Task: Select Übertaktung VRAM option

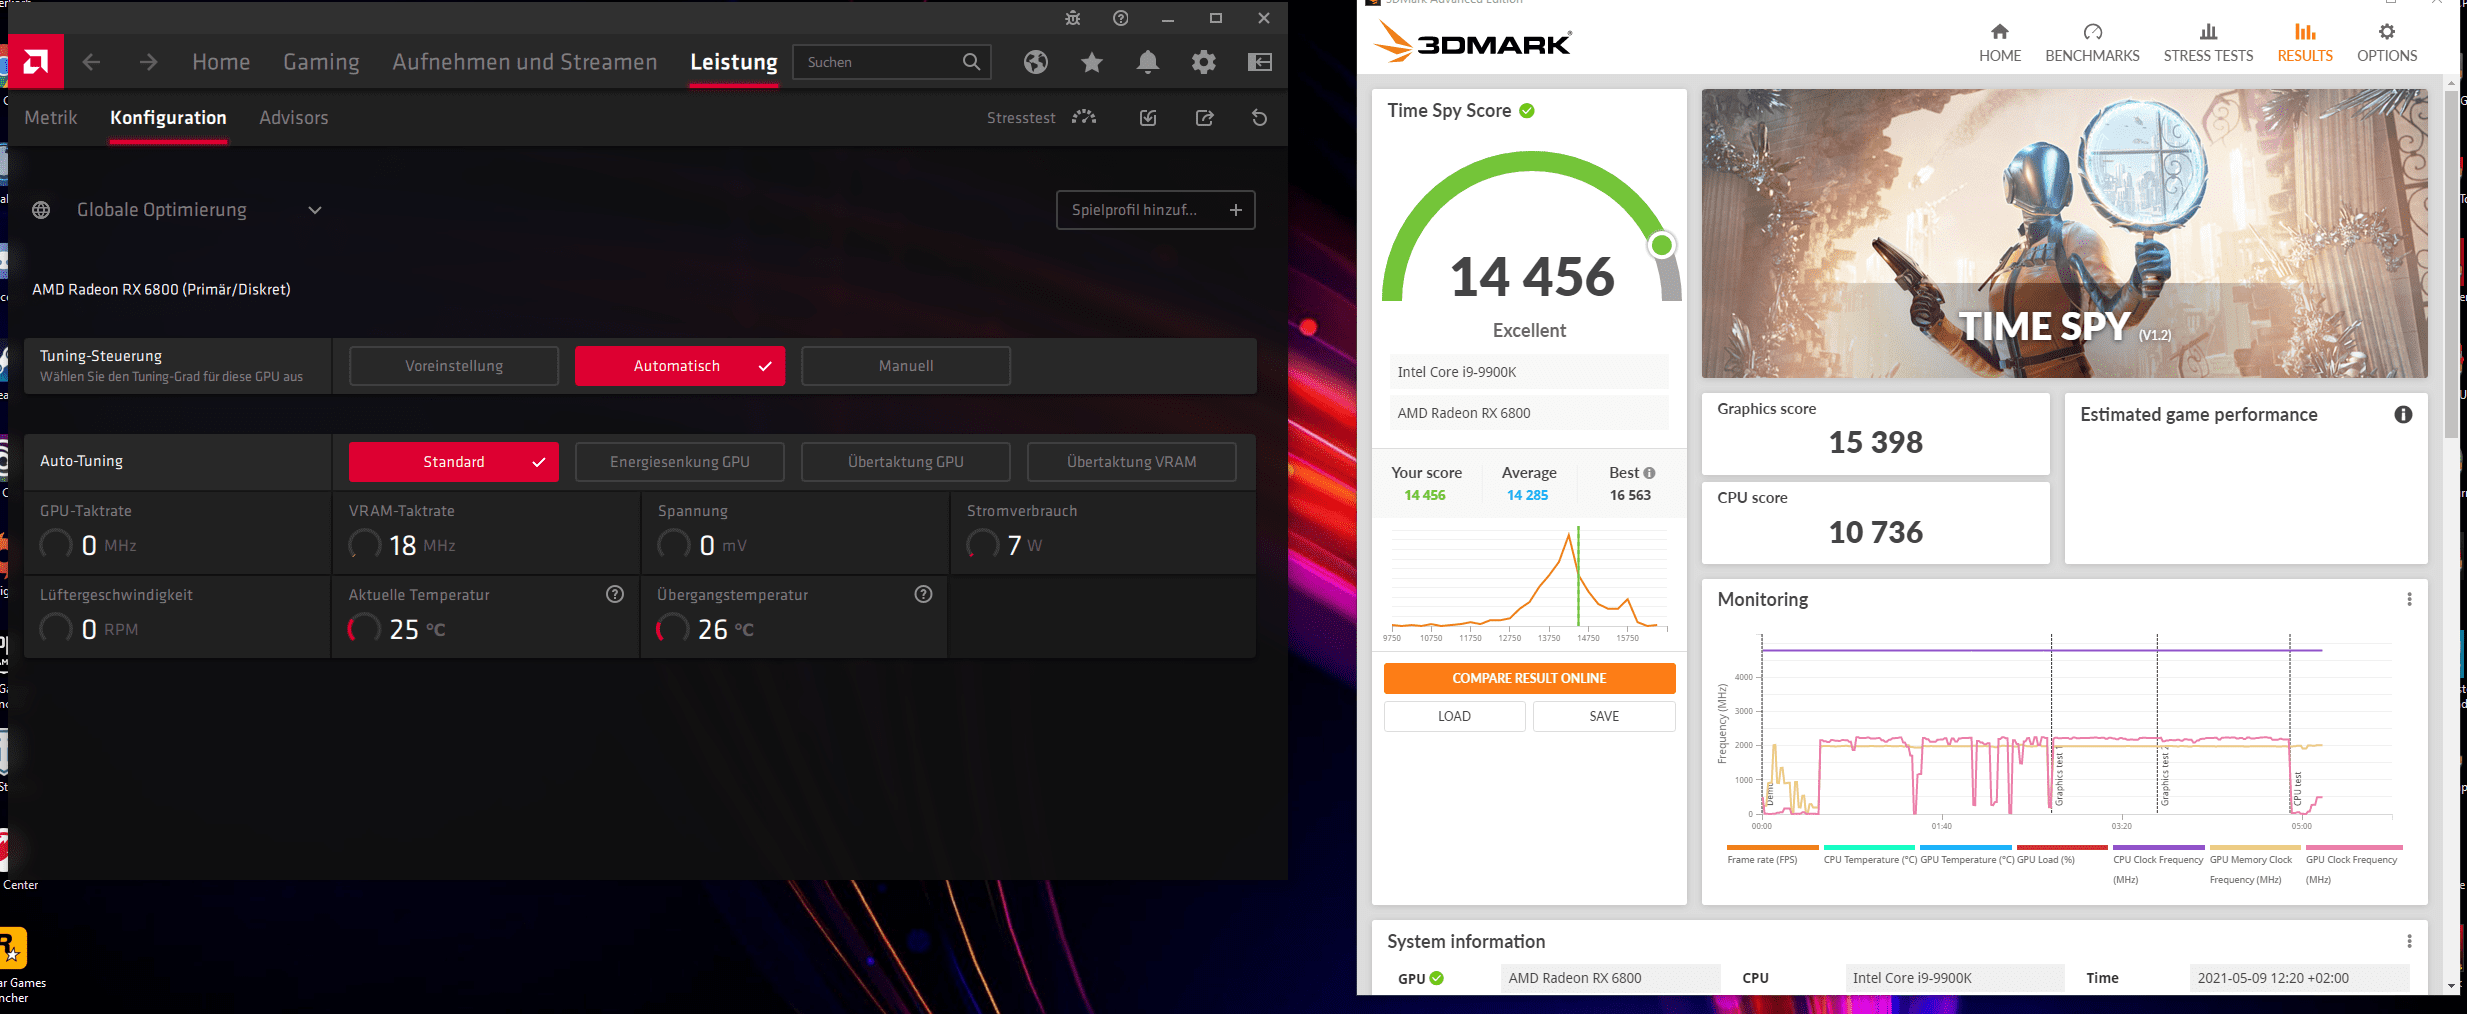Action: tap(1132, 462)
